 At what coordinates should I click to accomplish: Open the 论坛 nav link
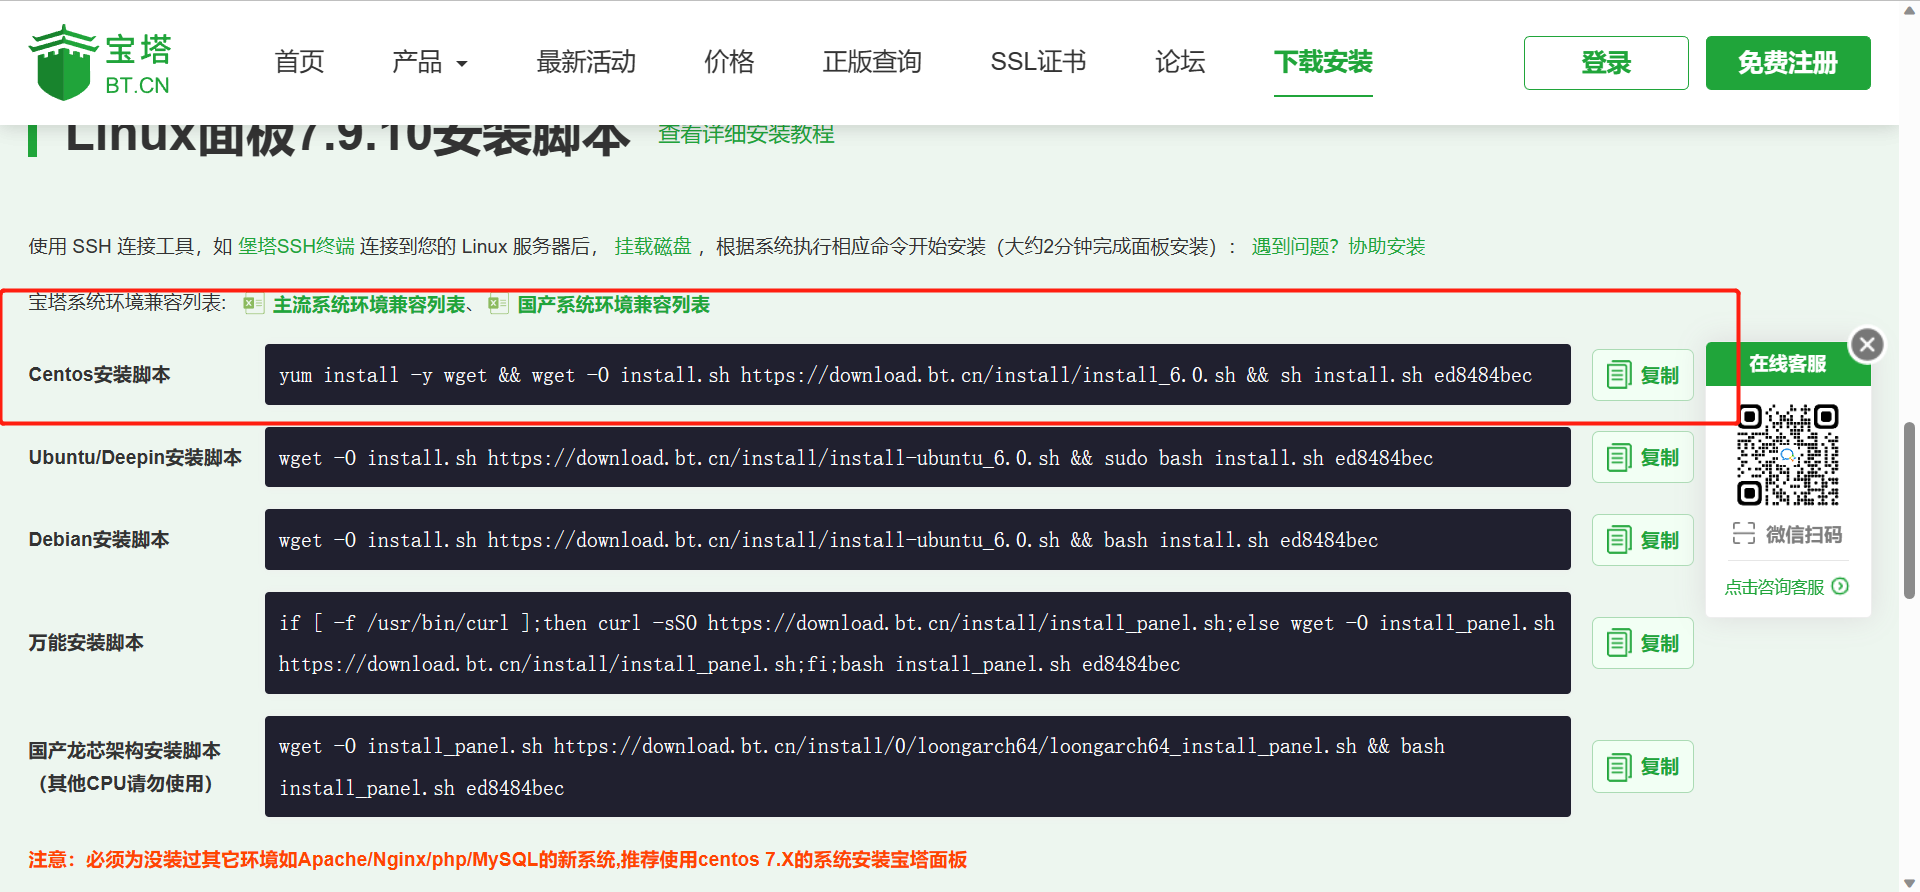click(1179, 62)
